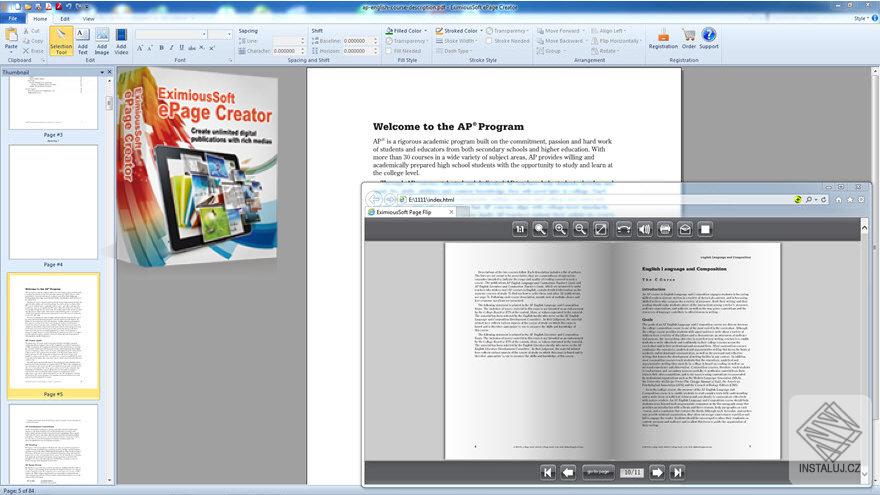This screenshot has width=880, height=495.
Task: Close the EximiousSoft Page Flip browser tab
Action: [x=451, y=212]
